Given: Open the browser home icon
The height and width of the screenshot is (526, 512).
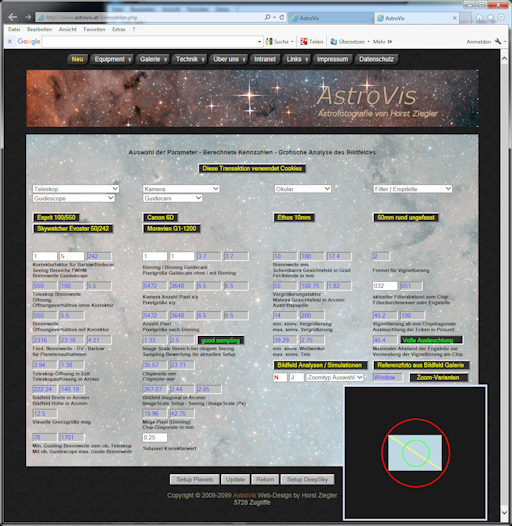Looking at the screenshot, I should tap(479, 17).
